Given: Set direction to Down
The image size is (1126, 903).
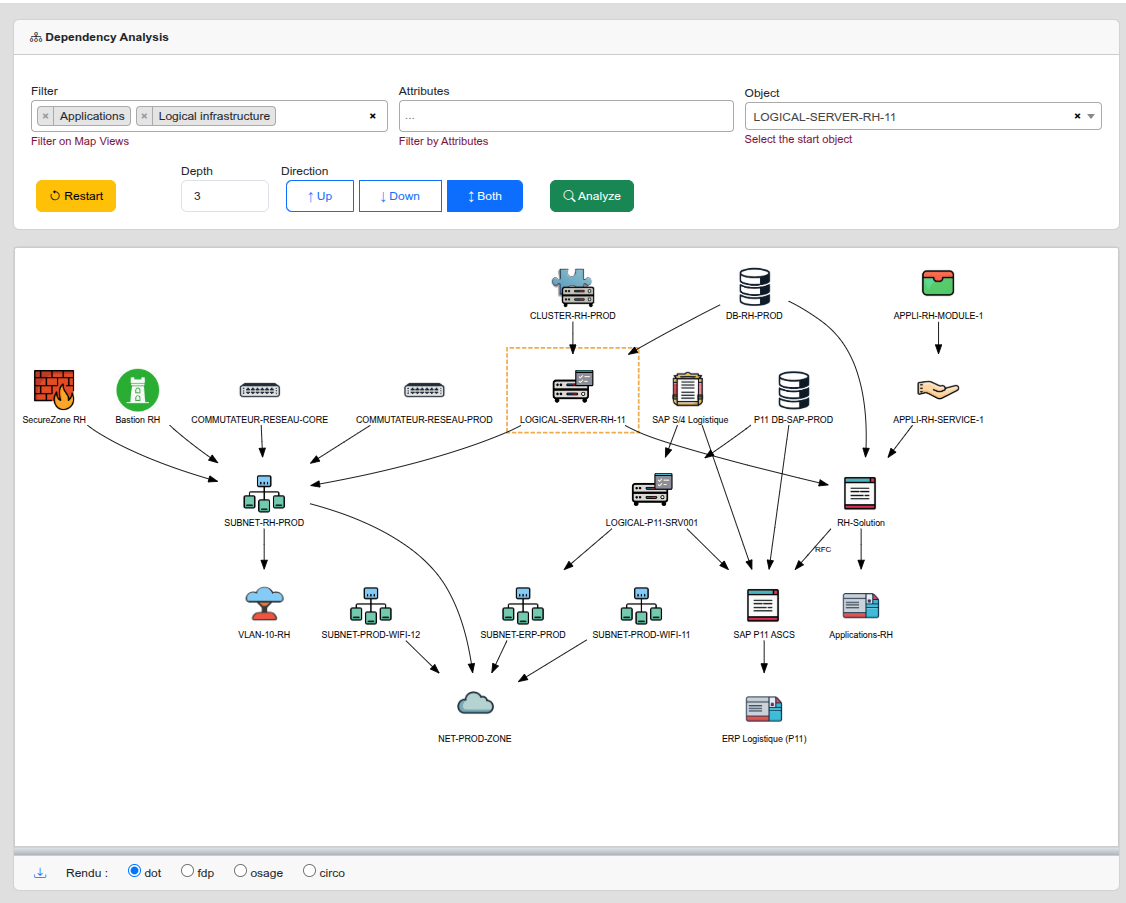Looking at the screenshot, I should pos(400,196).
